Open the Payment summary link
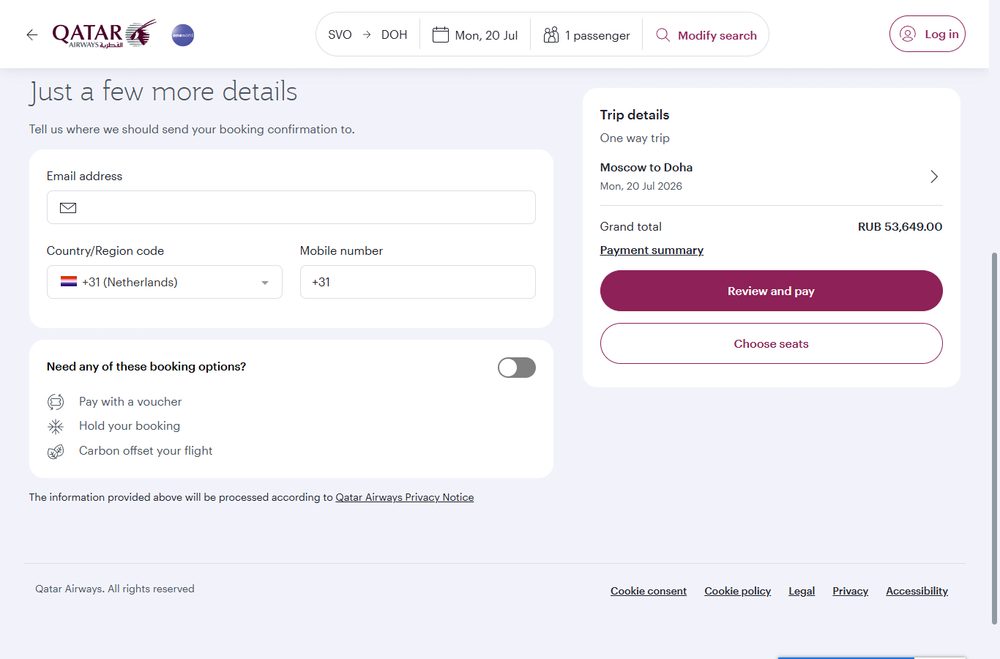The image size is (1000, 659). [652, 250]
